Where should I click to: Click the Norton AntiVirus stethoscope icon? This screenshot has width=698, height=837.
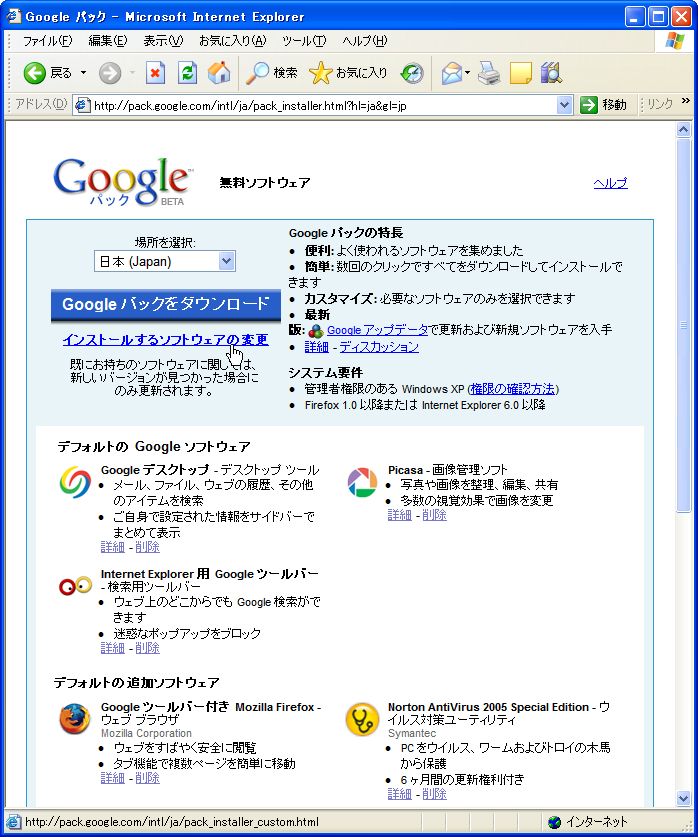click(x=362, y=719)
